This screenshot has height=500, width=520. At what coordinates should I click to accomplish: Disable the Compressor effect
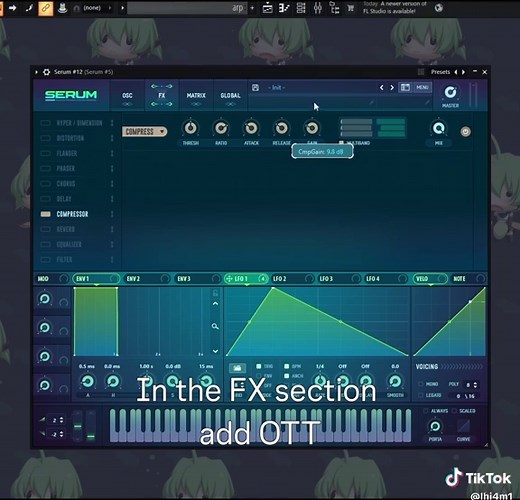point(45,214)
